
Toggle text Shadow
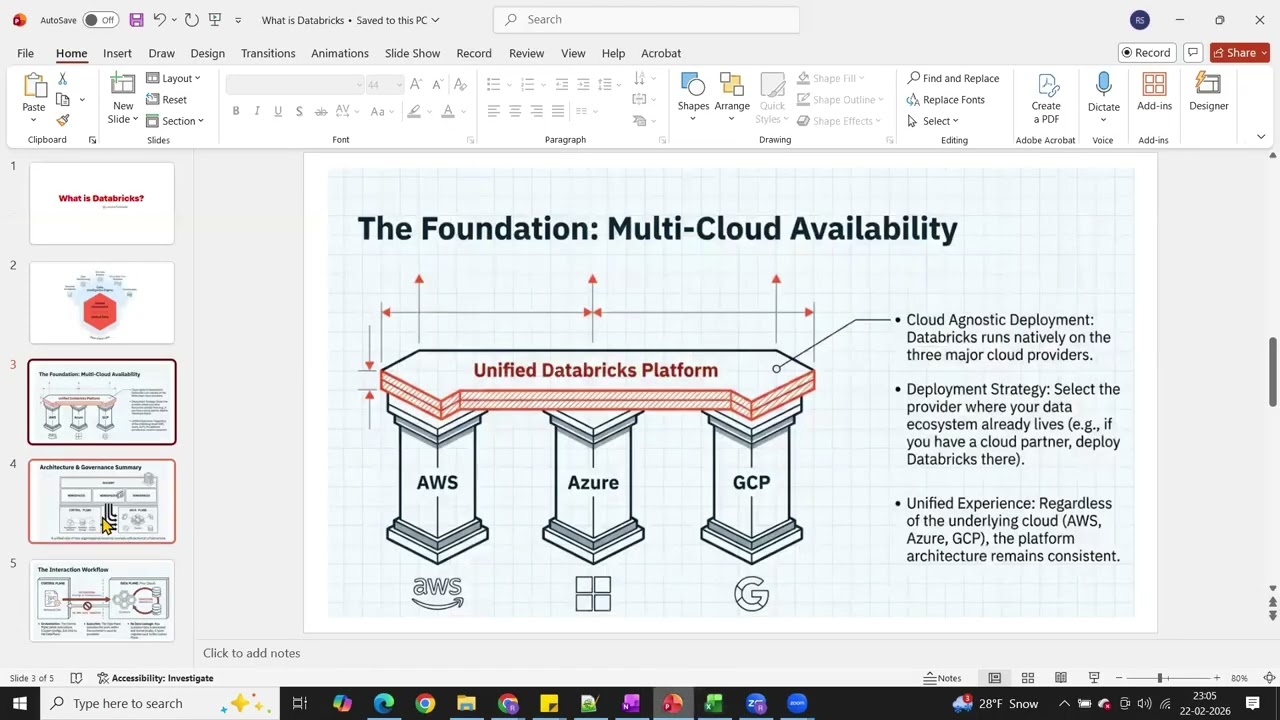click(299, 111)
